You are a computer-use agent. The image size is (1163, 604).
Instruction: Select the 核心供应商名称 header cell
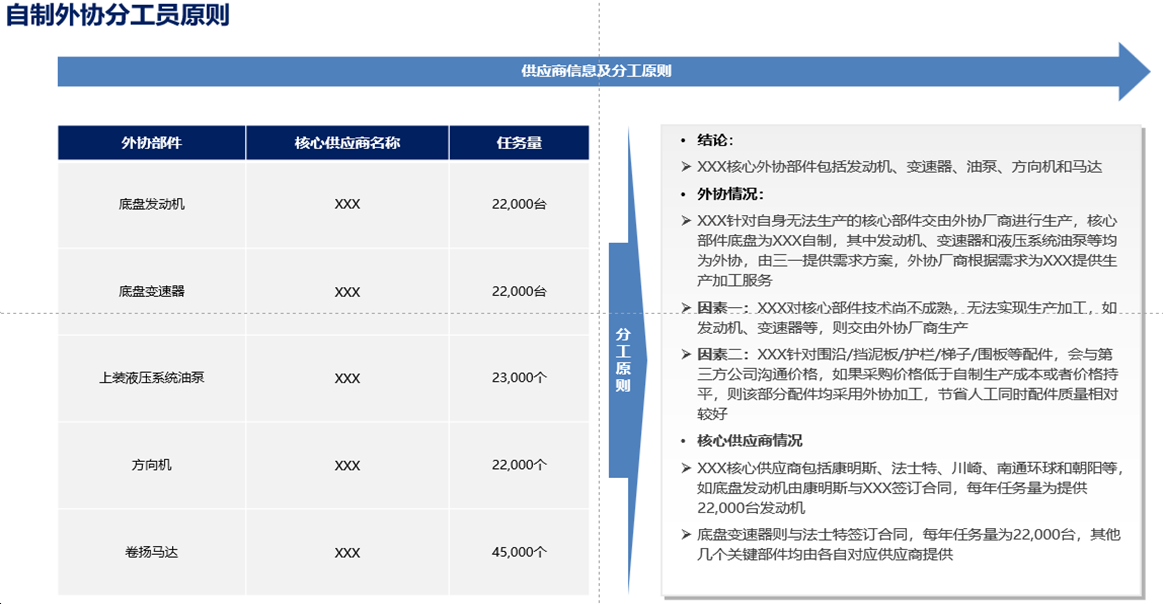(347, 142)
